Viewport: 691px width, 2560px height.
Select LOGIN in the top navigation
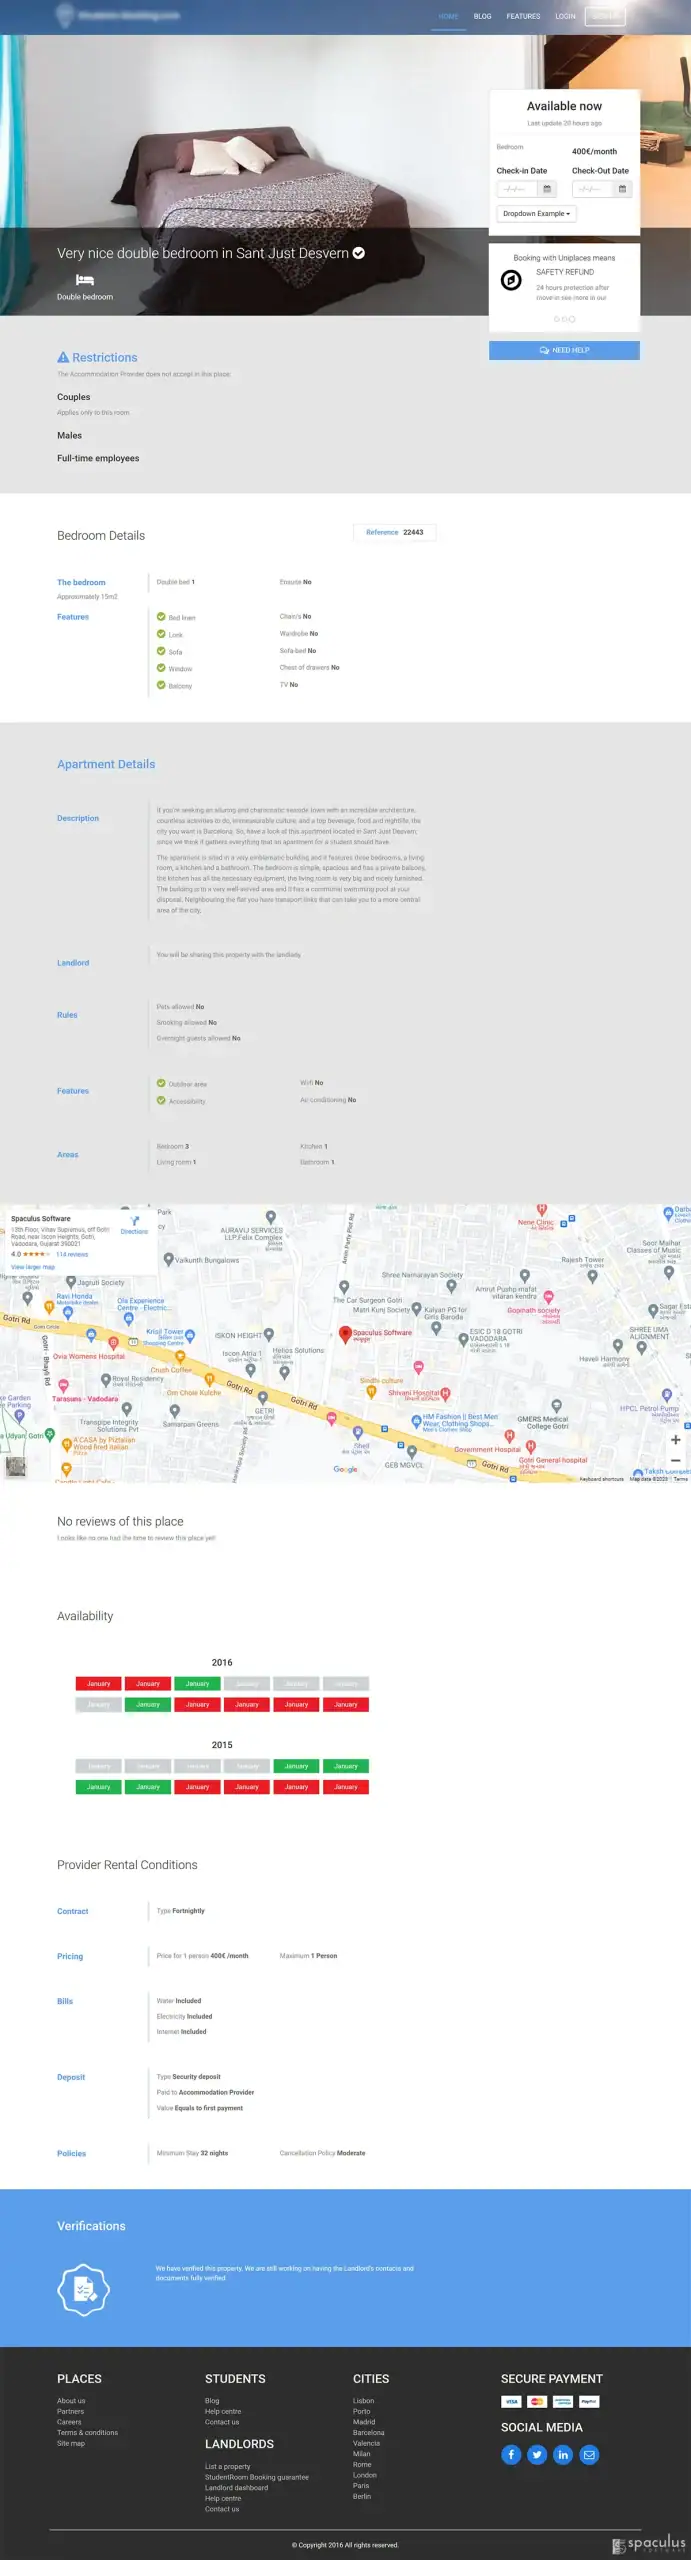point(565,16)
